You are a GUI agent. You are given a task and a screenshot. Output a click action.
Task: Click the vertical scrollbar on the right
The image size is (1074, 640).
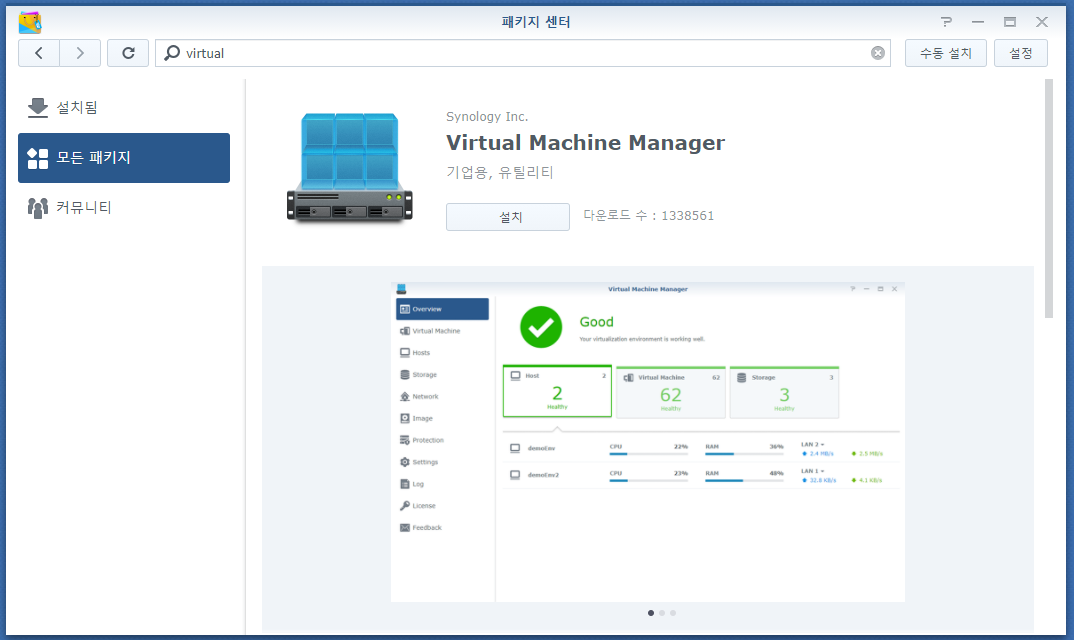click(x=1049, y=199)
